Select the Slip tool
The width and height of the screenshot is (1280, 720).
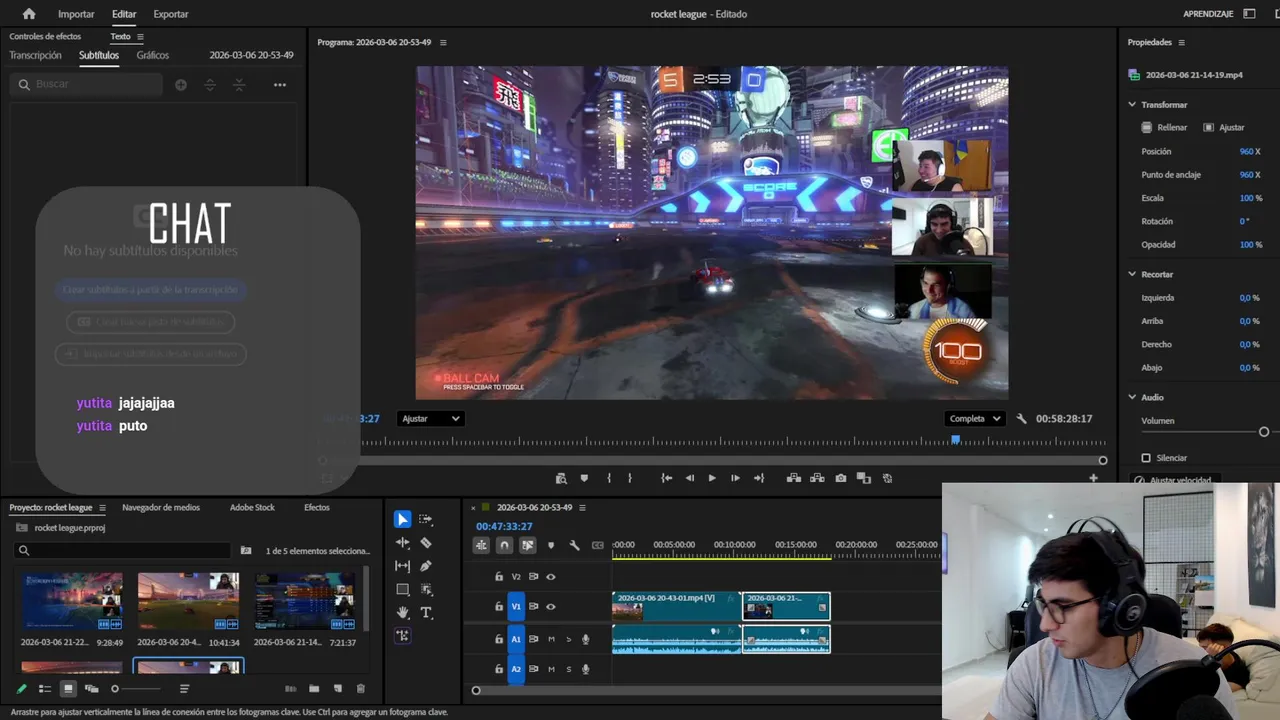pyautogui.click(x=402, y=566)
